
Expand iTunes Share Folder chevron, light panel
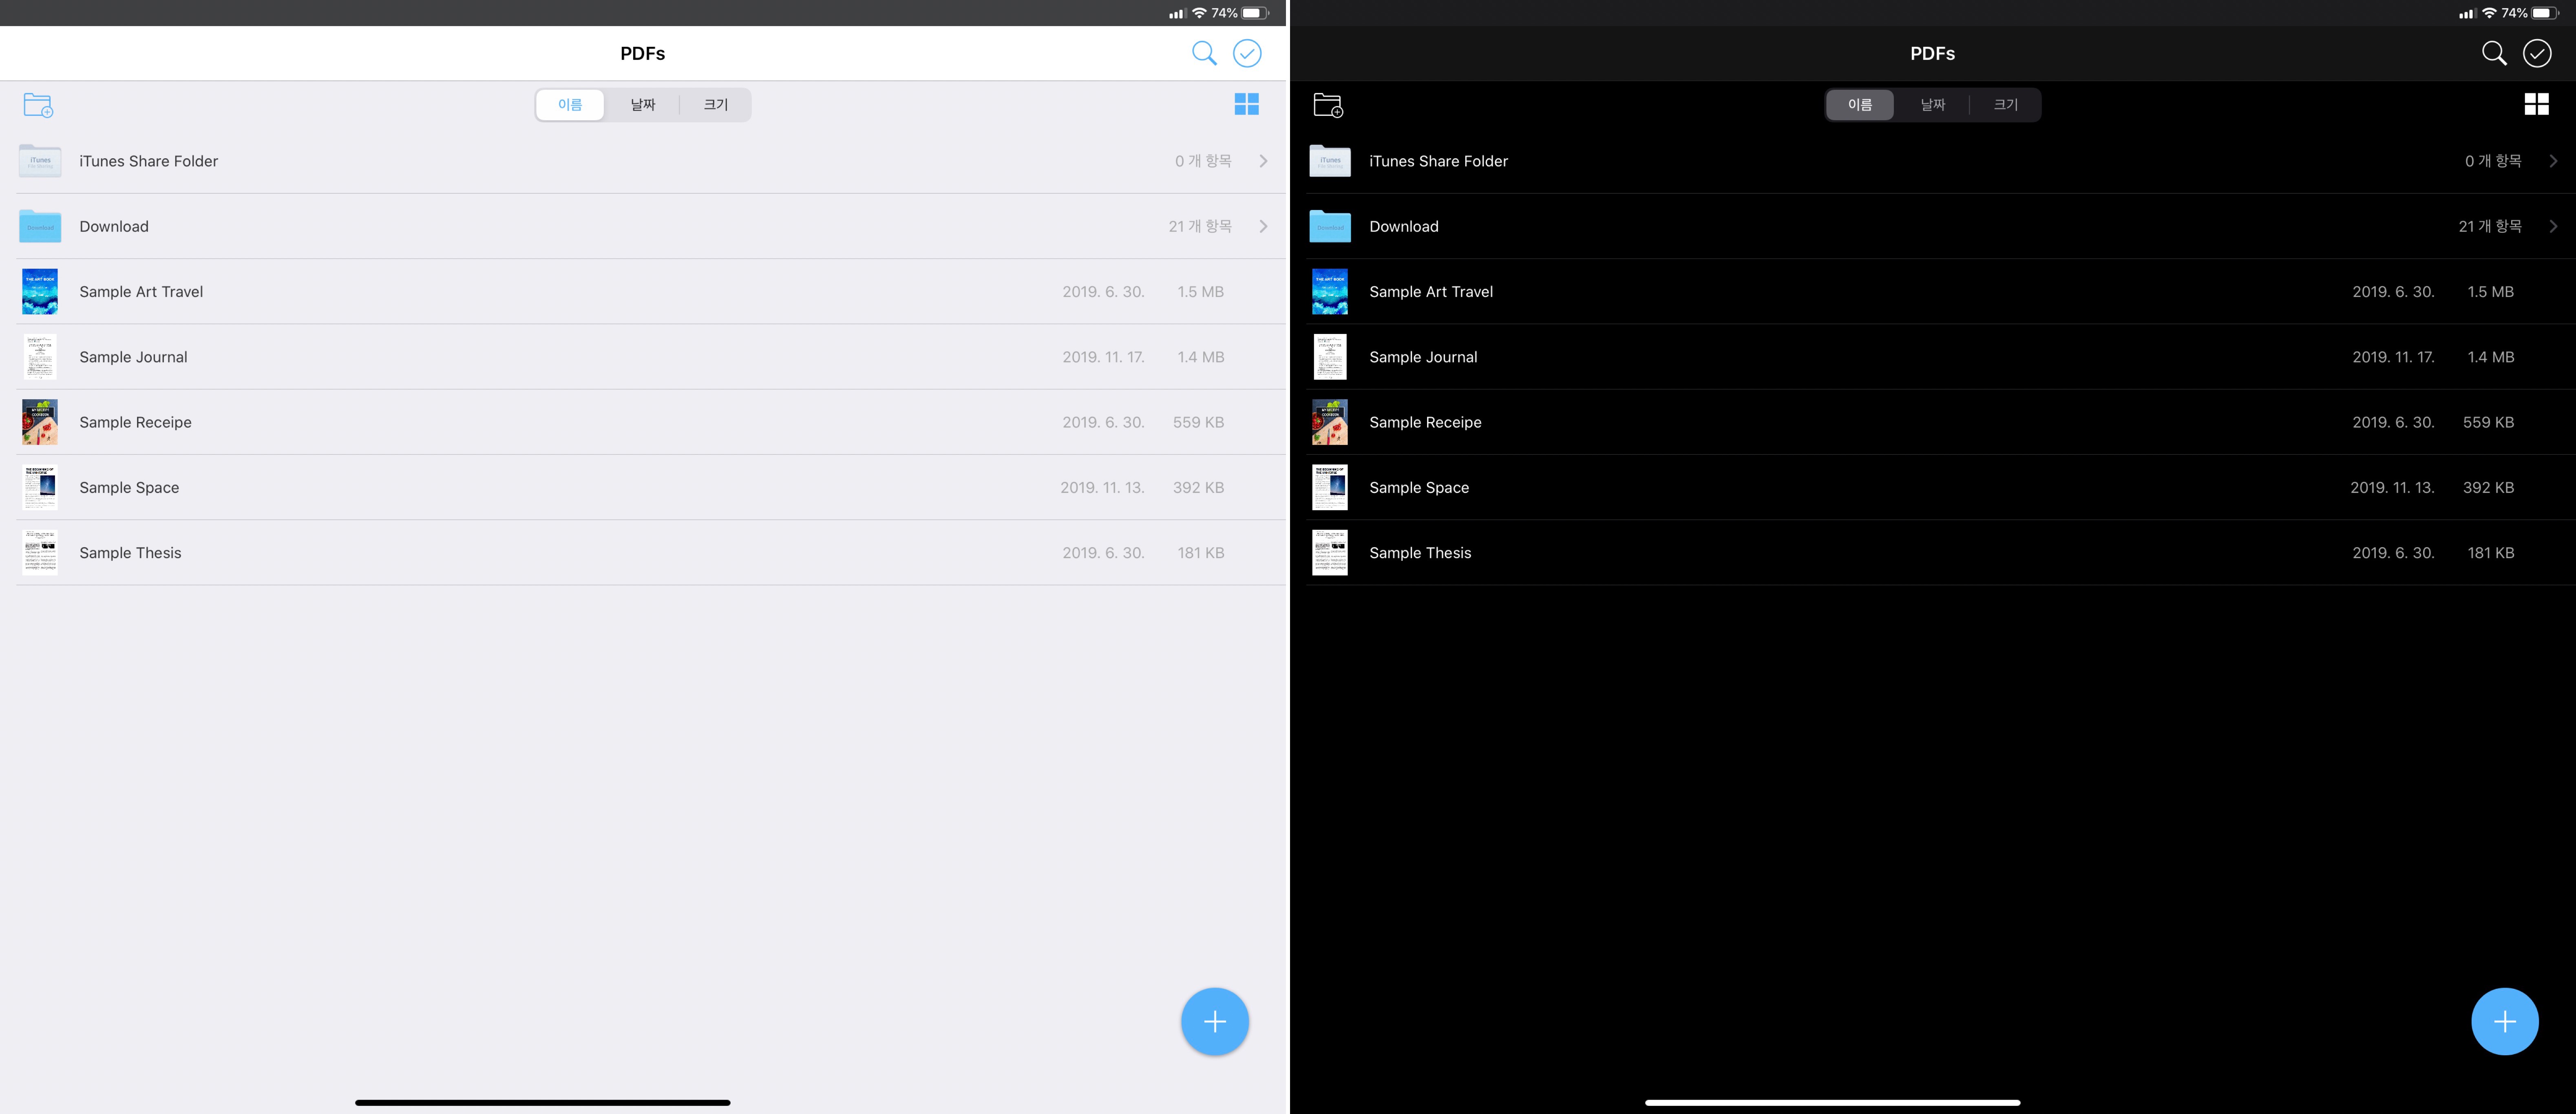point(1263,161)
